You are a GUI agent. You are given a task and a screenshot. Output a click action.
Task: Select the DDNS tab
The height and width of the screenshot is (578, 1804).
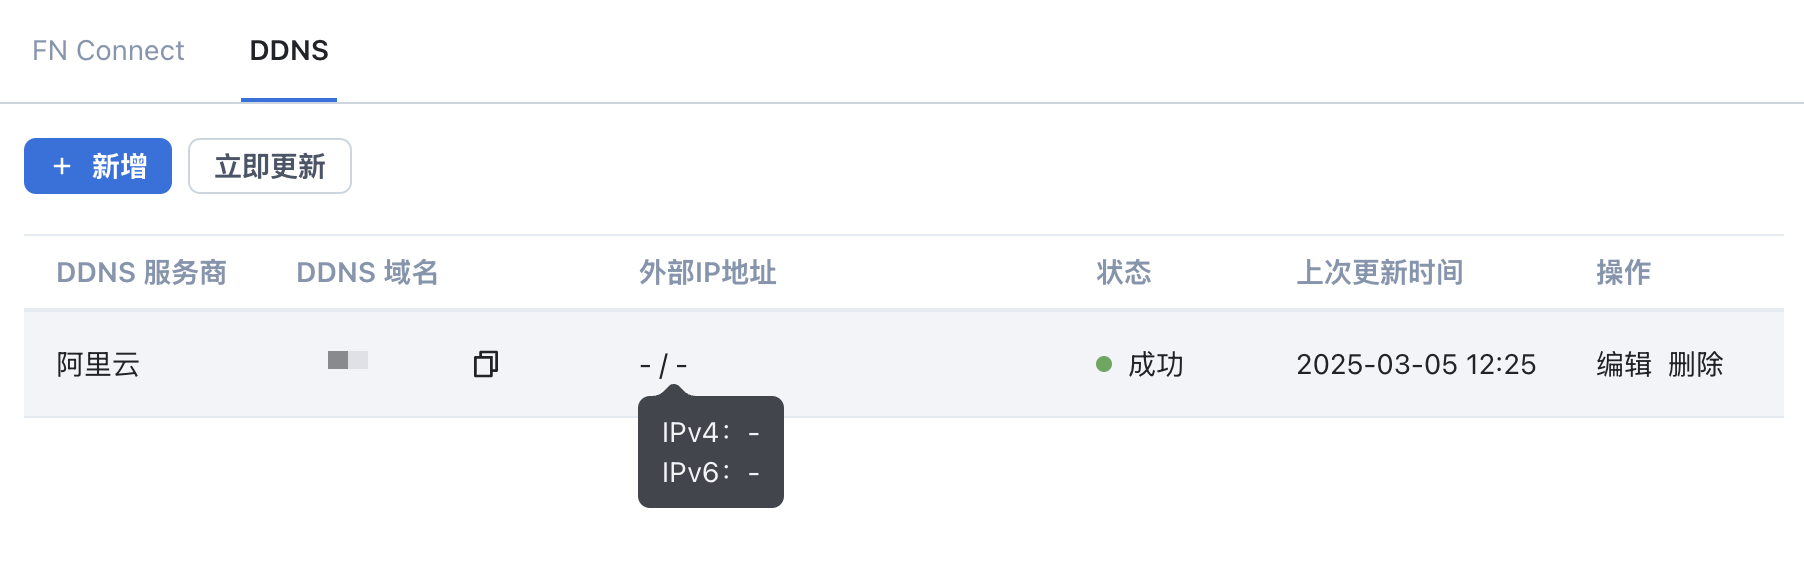click(x=289, y=51)
